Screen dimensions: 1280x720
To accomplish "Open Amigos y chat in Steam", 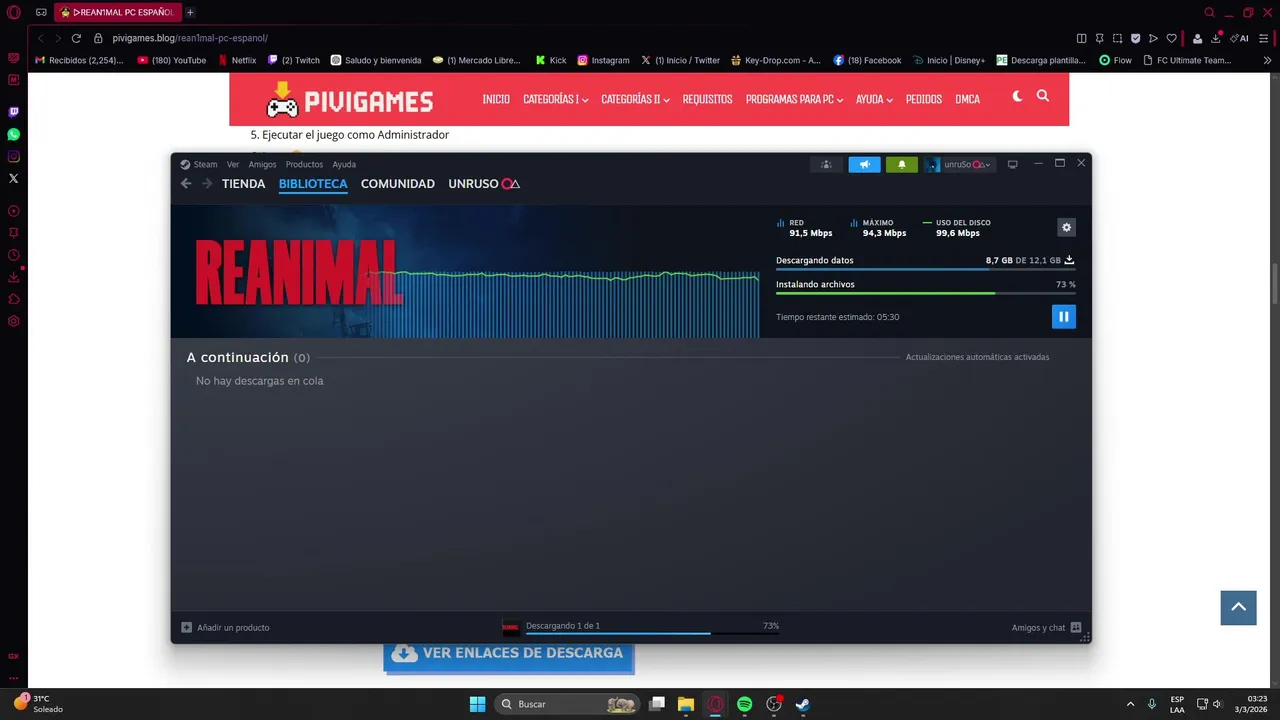I will tap(1046, 627).
